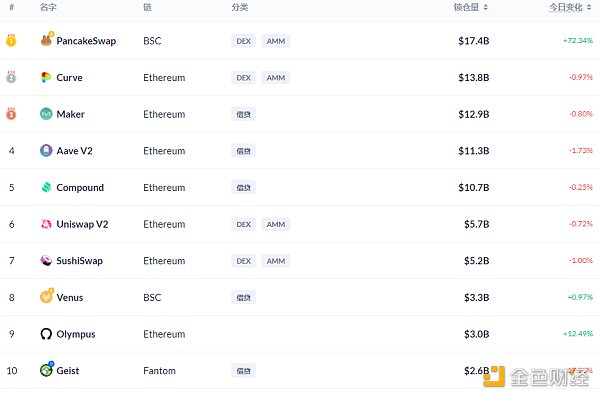Select the DEX tag on PancakeSwap row
600x398 pixels.
pyautogui.click(x=243, y=41)
